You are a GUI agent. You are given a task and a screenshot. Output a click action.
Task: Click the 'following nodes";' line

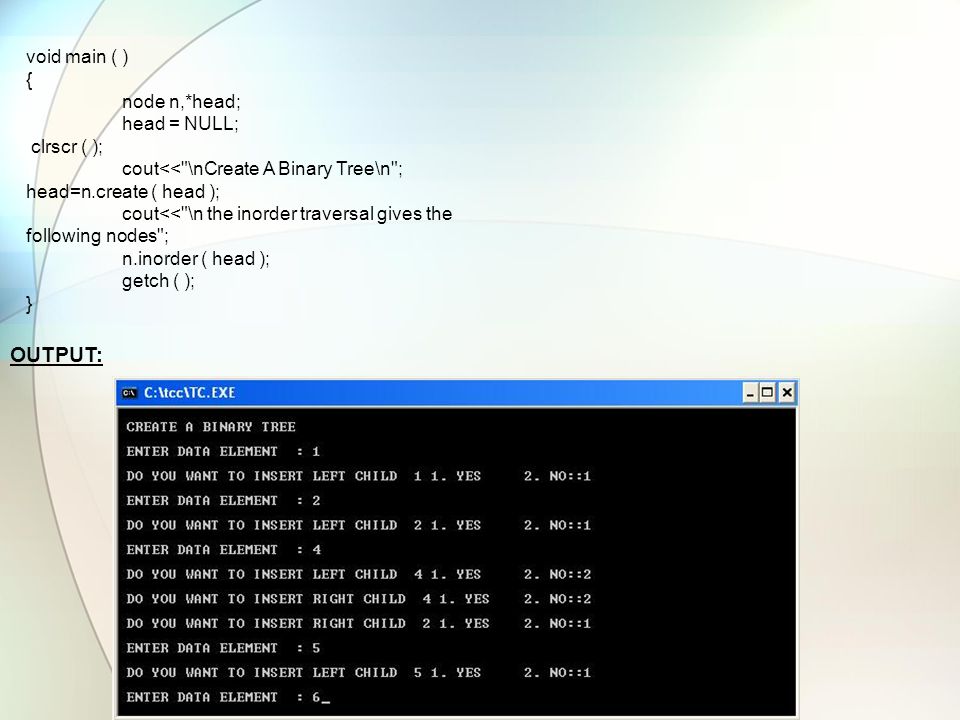click(97, 236)
